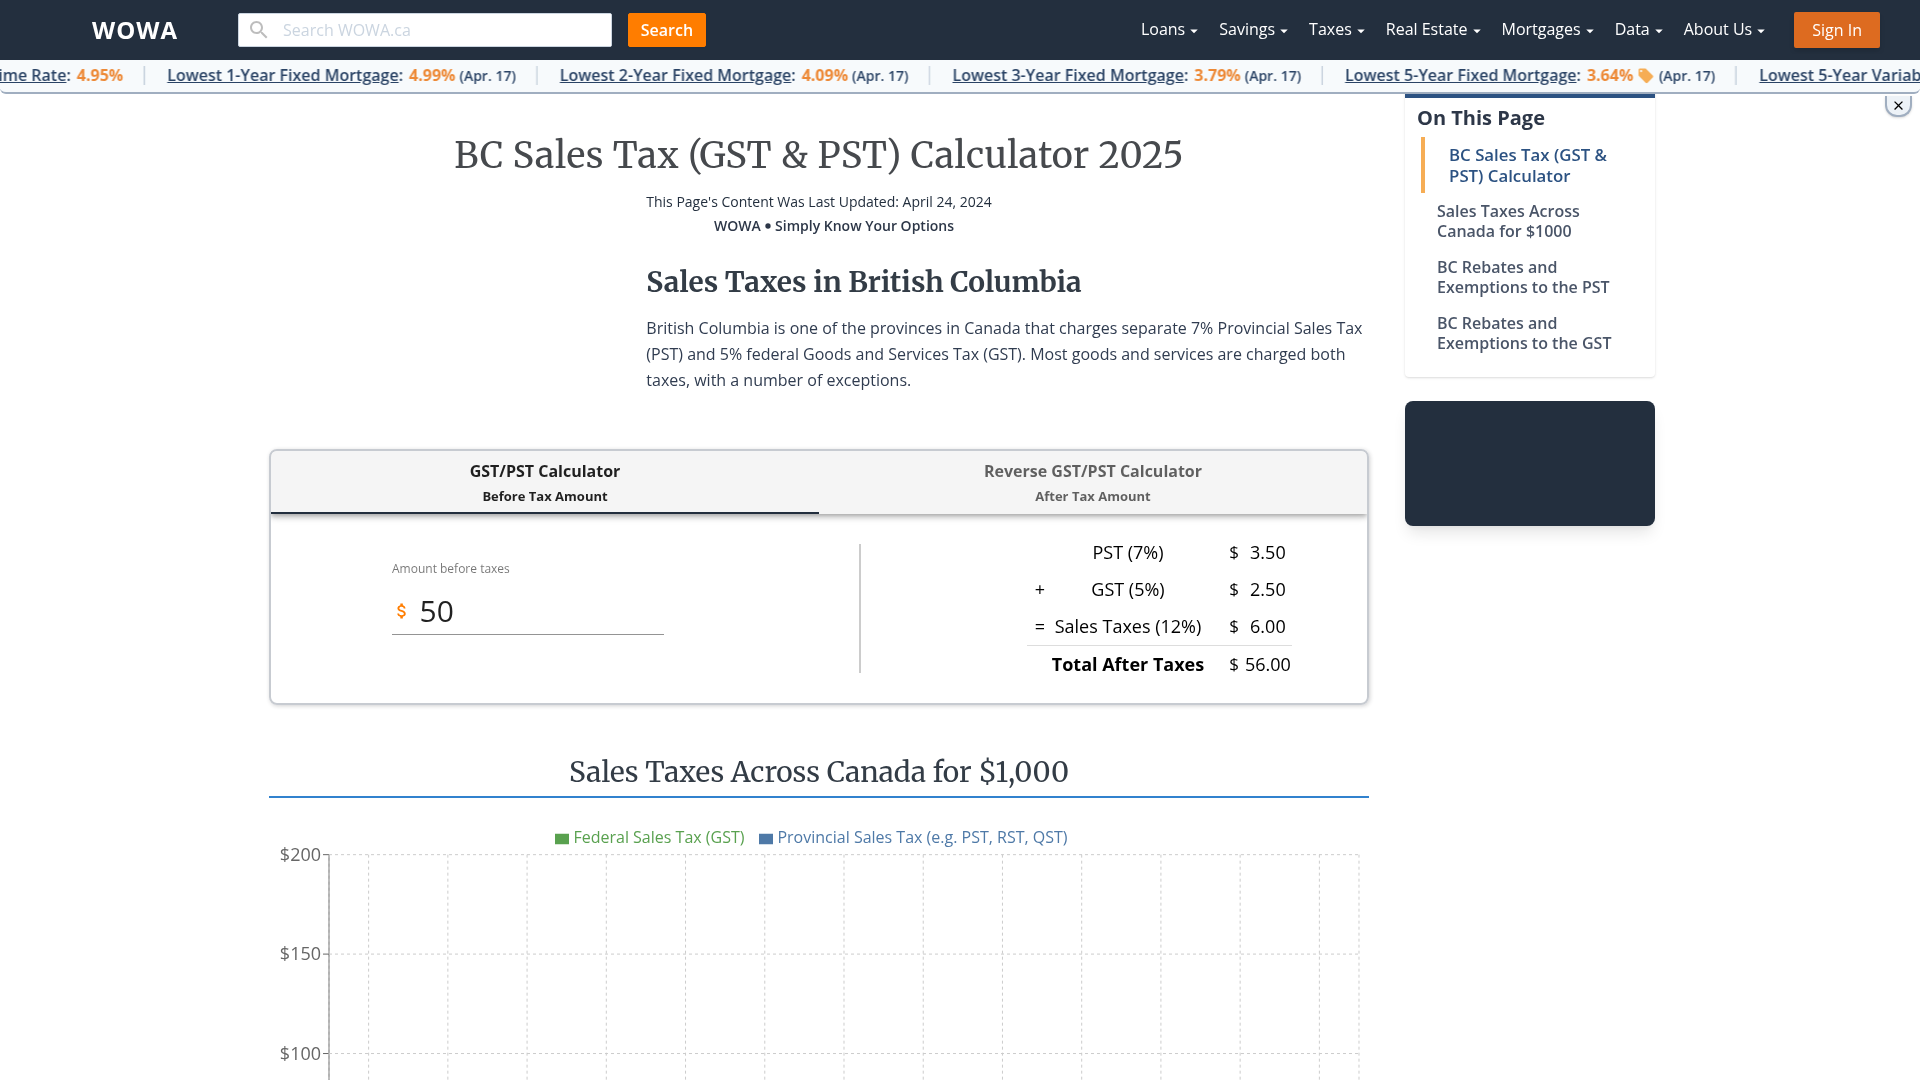Click the Sign In button
Viewport: 1920px width, 1080px height.
pos(1837,29)
